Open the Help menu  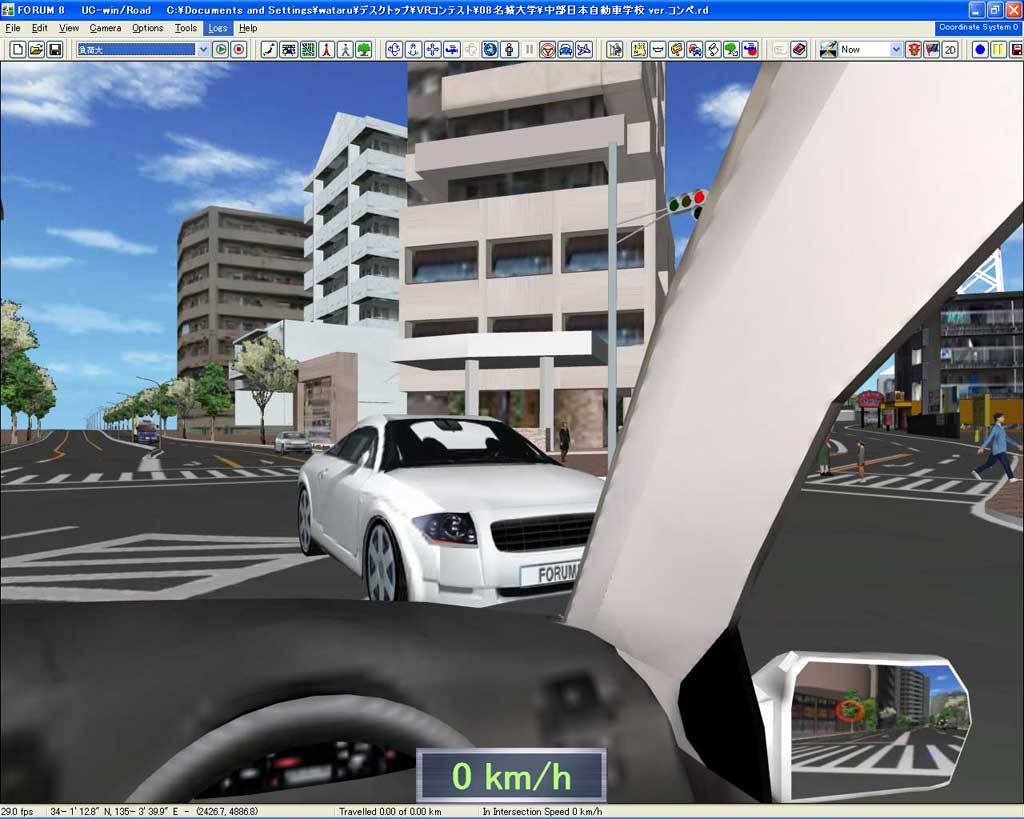click(248, 28)
